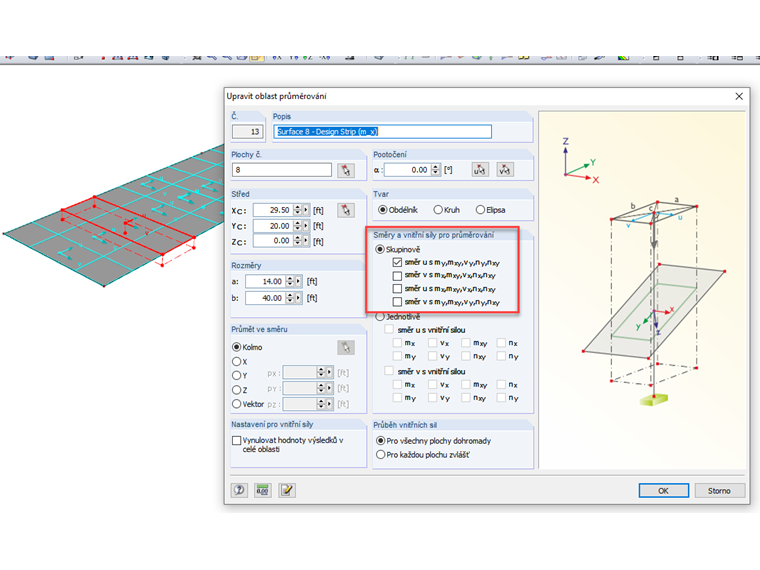Click the pick-direction icon in Průmět ve směru
The width and height of the screenshot is (760, 570).
tap(346, 348)
